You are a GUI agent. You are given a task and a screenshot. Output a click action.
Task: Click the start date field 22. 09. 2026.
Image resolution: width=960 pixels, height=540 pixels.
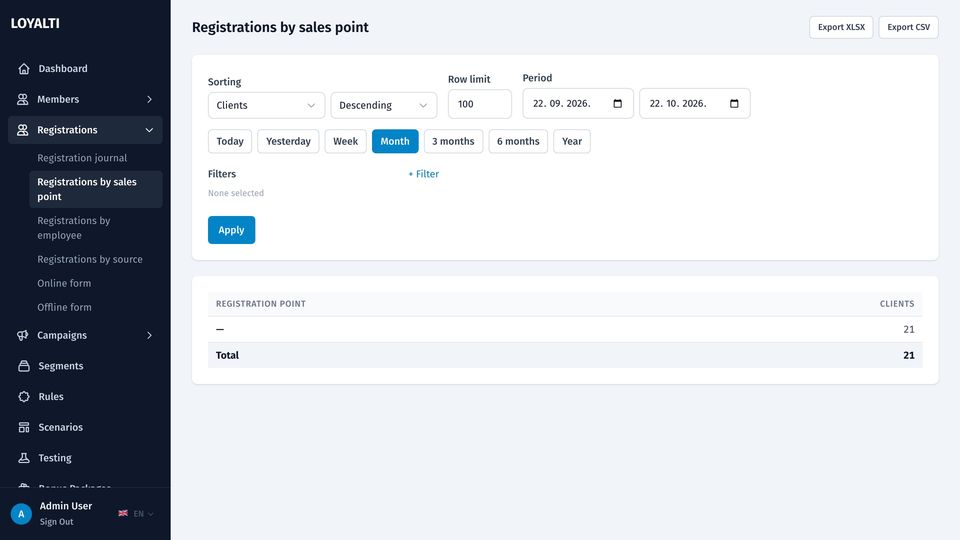pyautogui.click(x=578, y=103)
